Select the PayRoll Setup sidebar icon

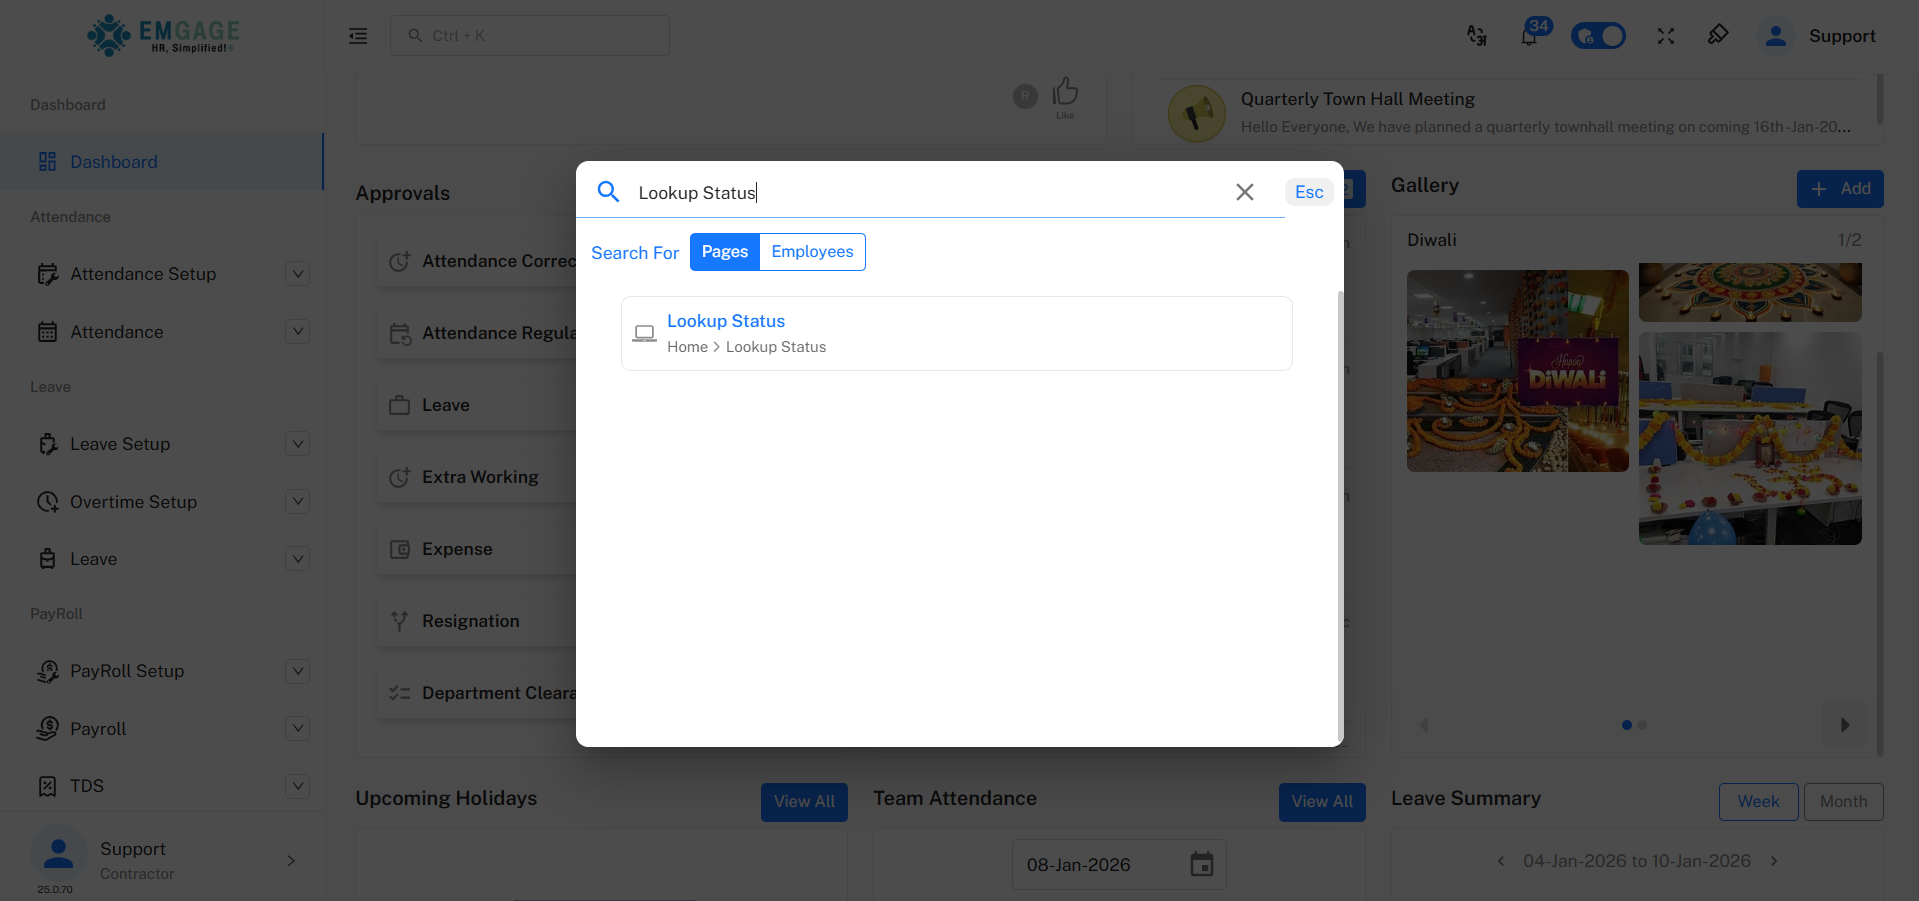coord(48,671)
